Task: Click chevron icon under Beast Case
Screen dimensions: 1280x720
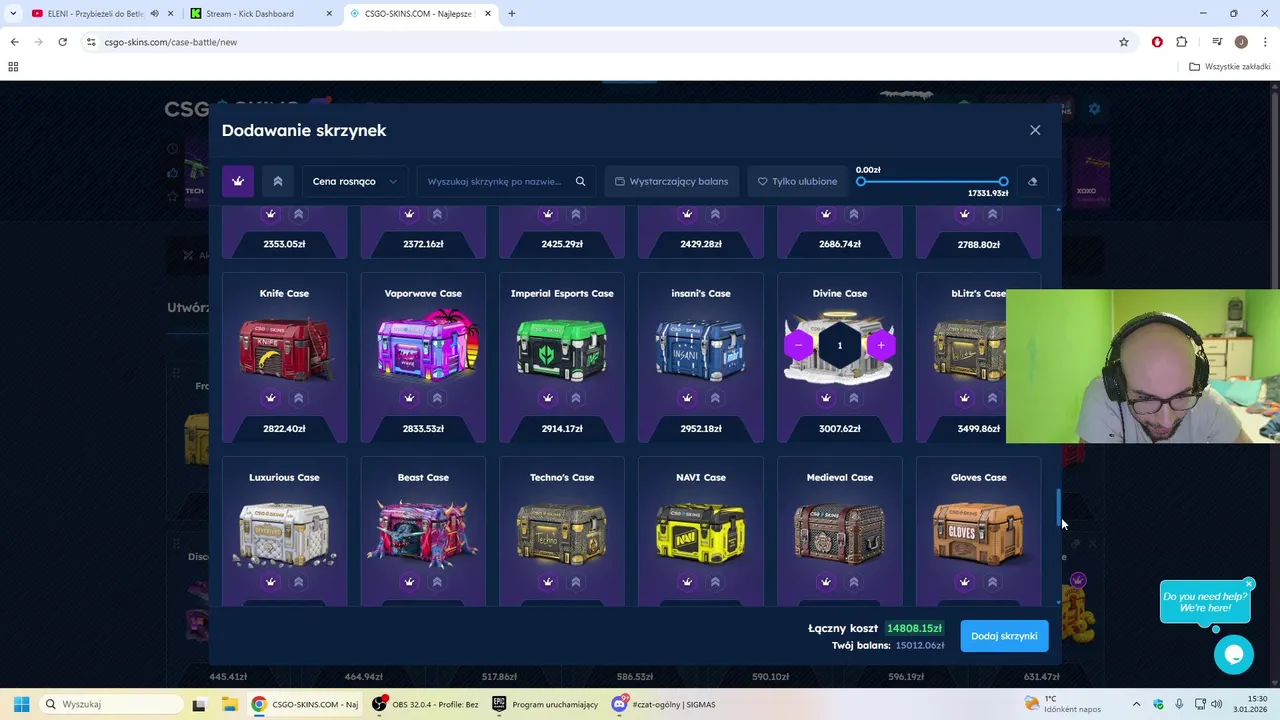Action: (x=437, y=582)
